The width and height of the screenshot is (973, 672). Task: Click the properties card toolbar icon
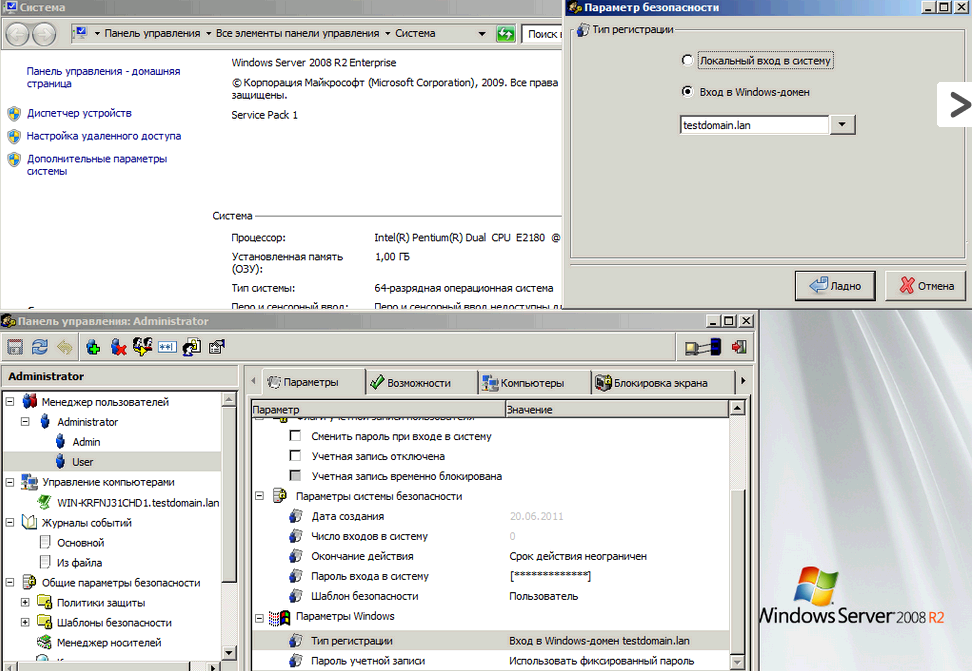[x=217, y=347]
